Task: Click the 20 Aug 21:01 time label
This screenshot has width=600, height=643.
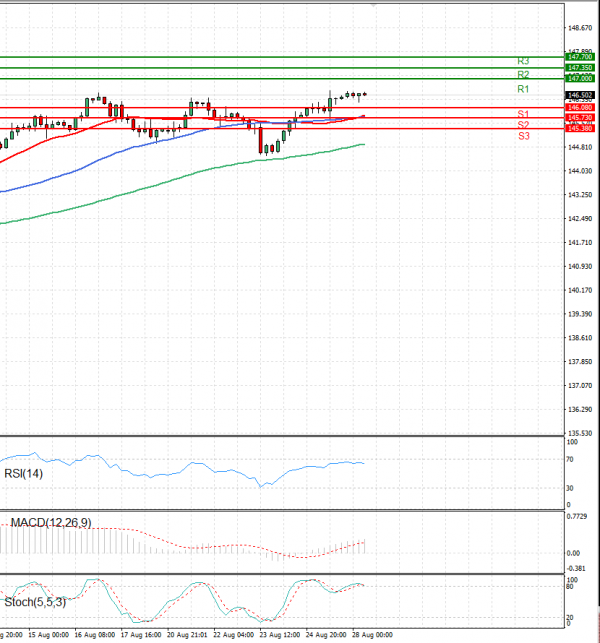Action: tap(187, 635)
